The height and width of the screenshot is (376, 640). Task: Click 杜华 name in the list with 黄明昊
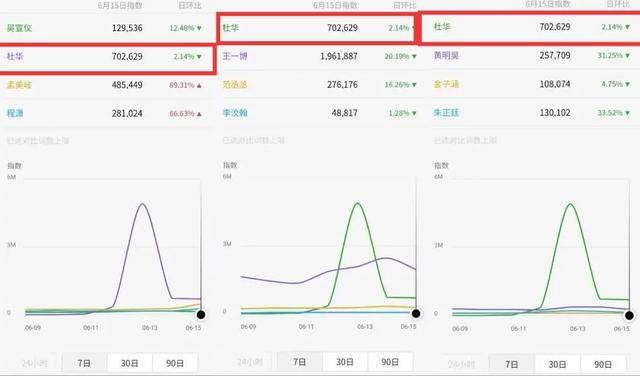442,27
